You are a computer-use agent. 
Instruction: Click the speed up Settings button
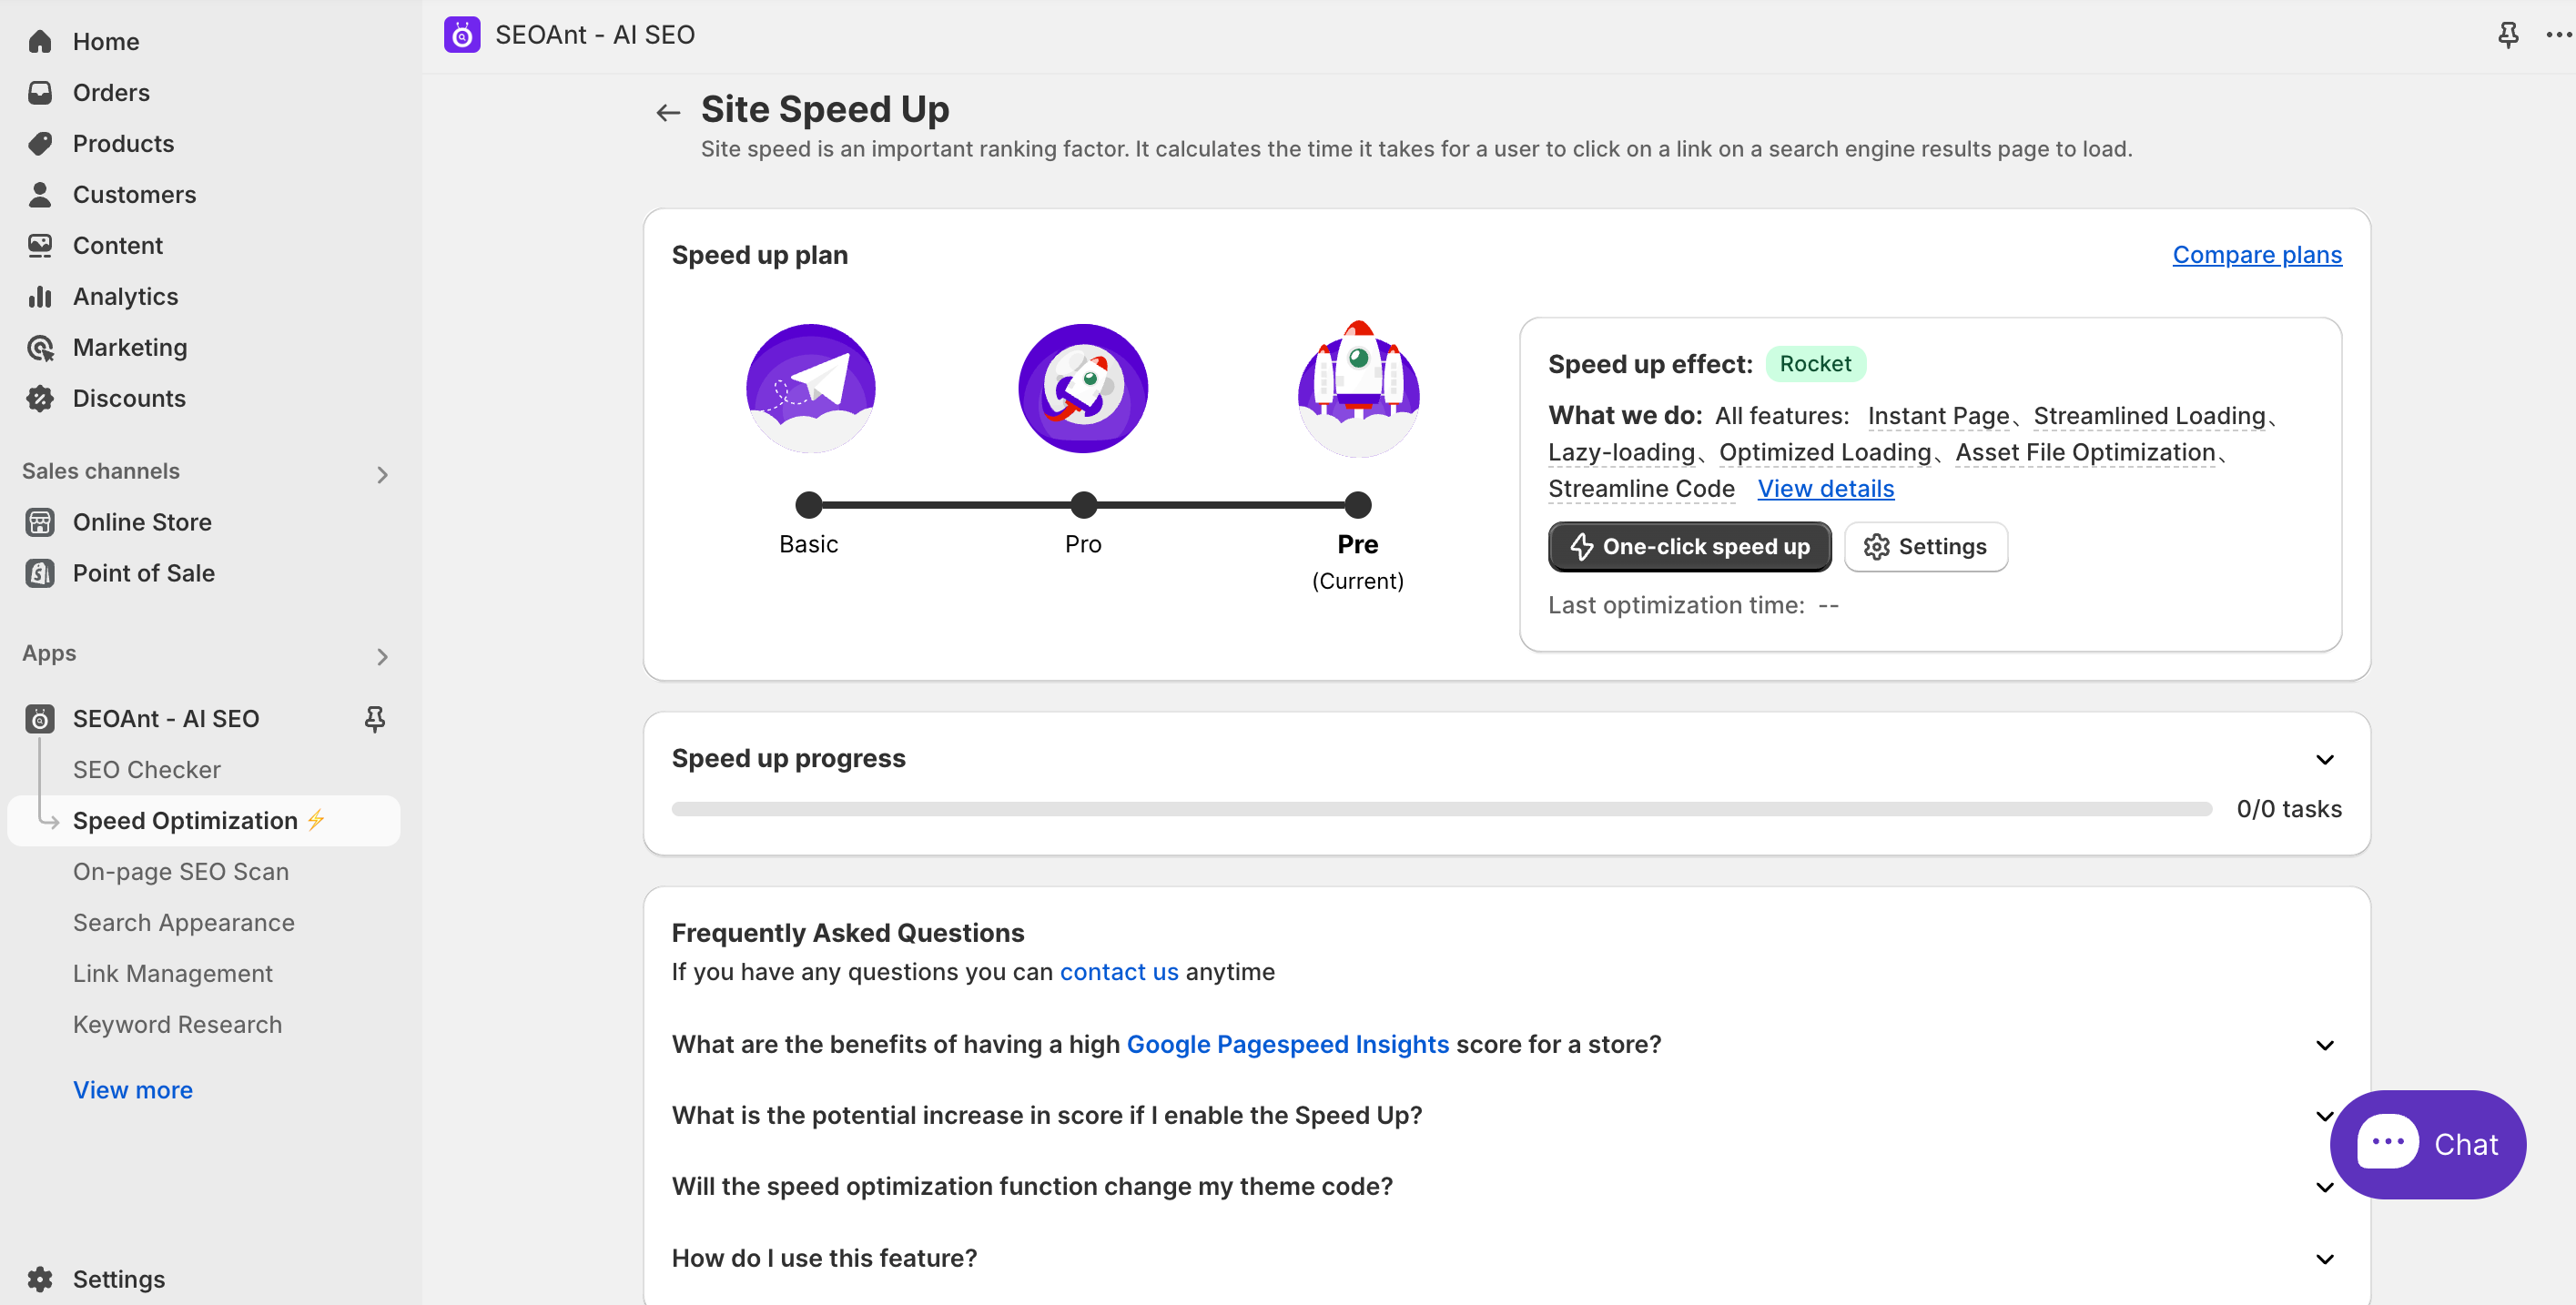pos(1925,546)
